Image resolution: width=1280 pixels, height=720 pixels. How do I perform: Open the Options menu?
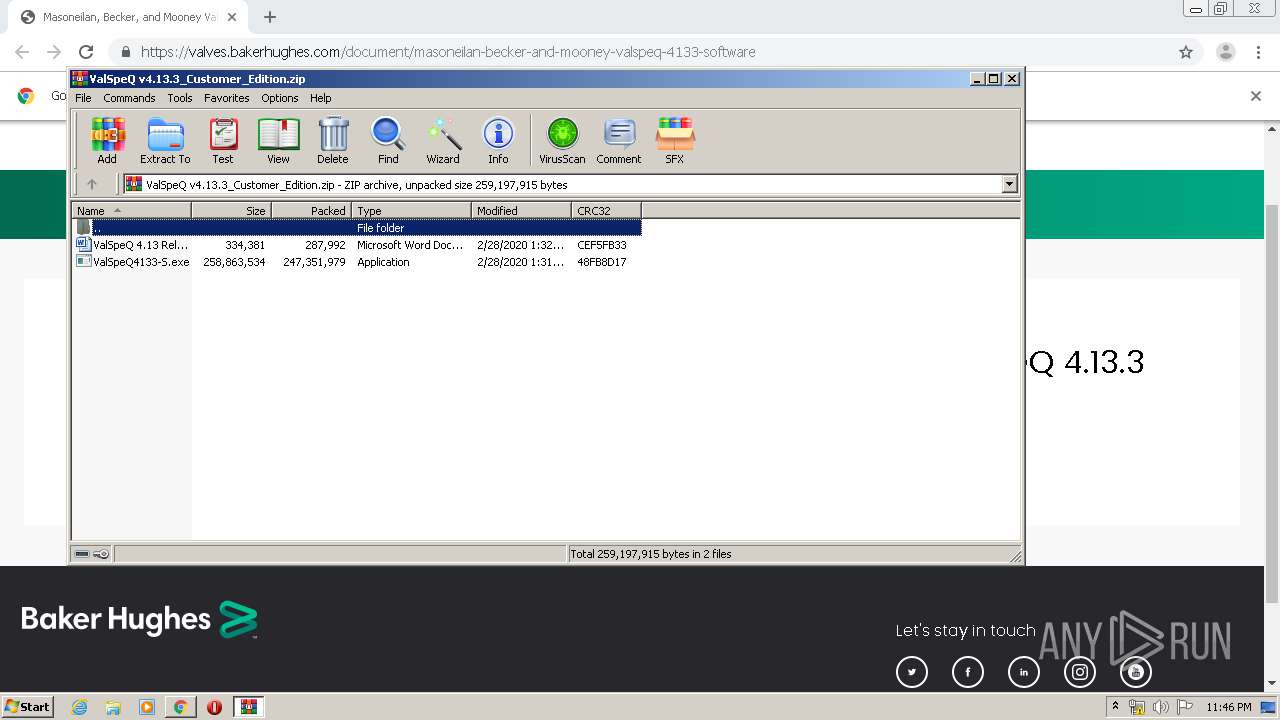[x=280, y=98]
